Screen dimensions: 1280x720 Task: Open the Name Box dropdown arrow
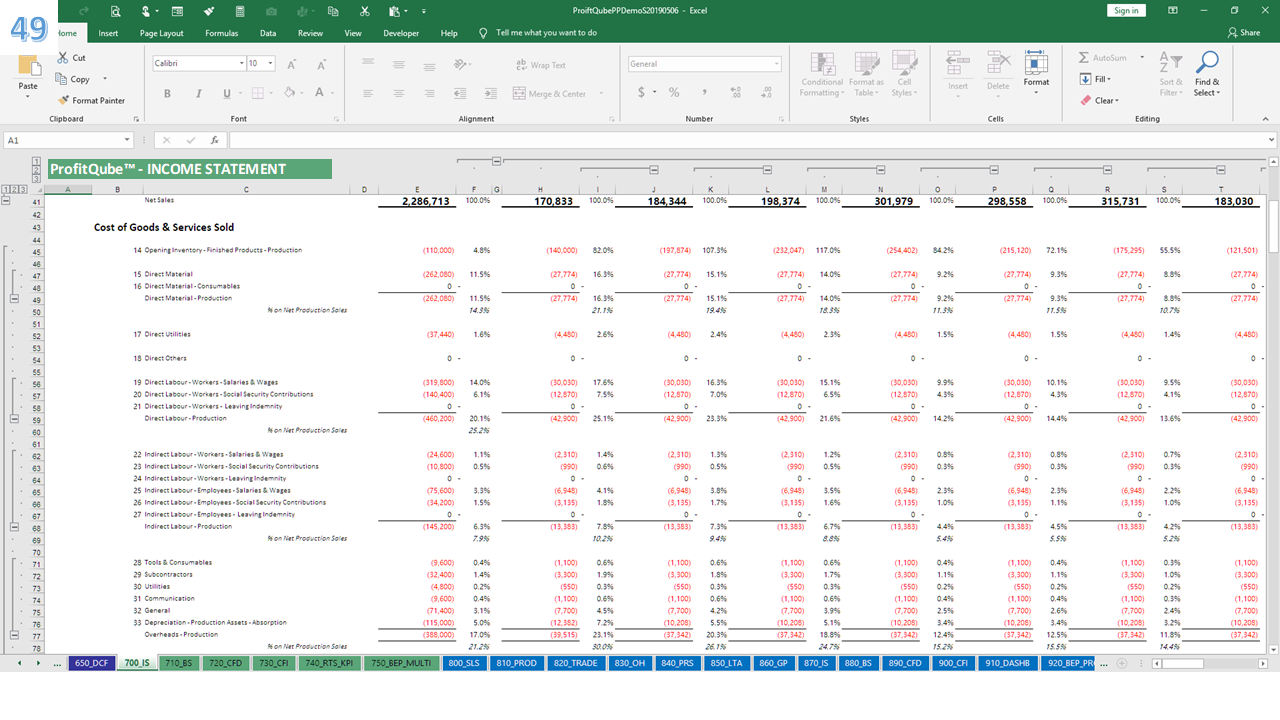(128, 141)
